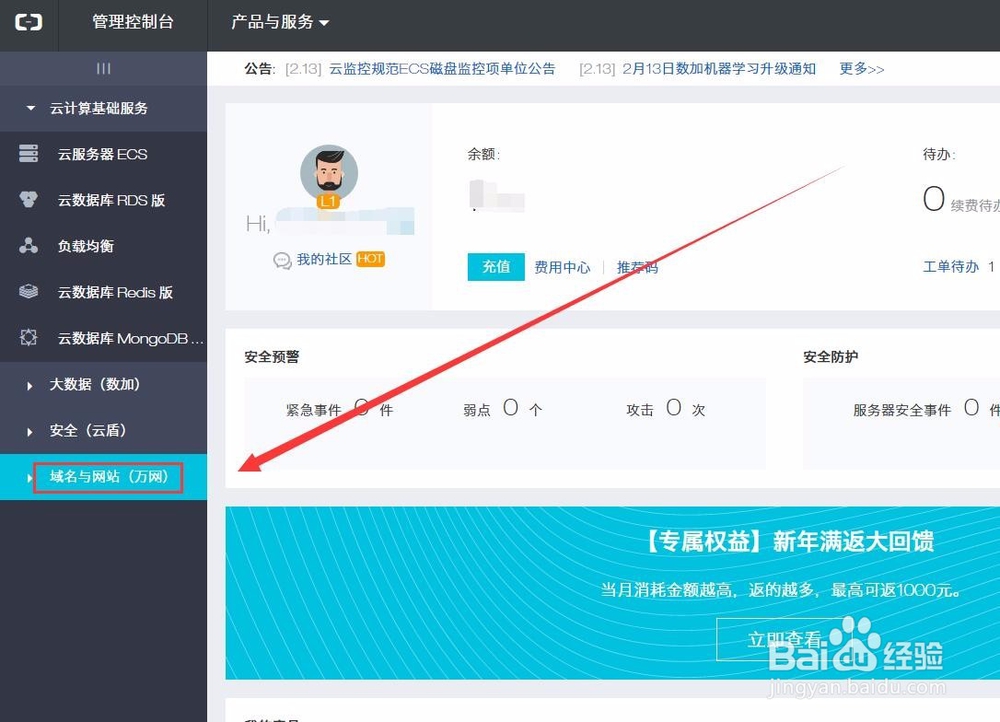Click 立即查看 on the promo banner
This screenshot has height=722, width=1000.
[784, 639]
